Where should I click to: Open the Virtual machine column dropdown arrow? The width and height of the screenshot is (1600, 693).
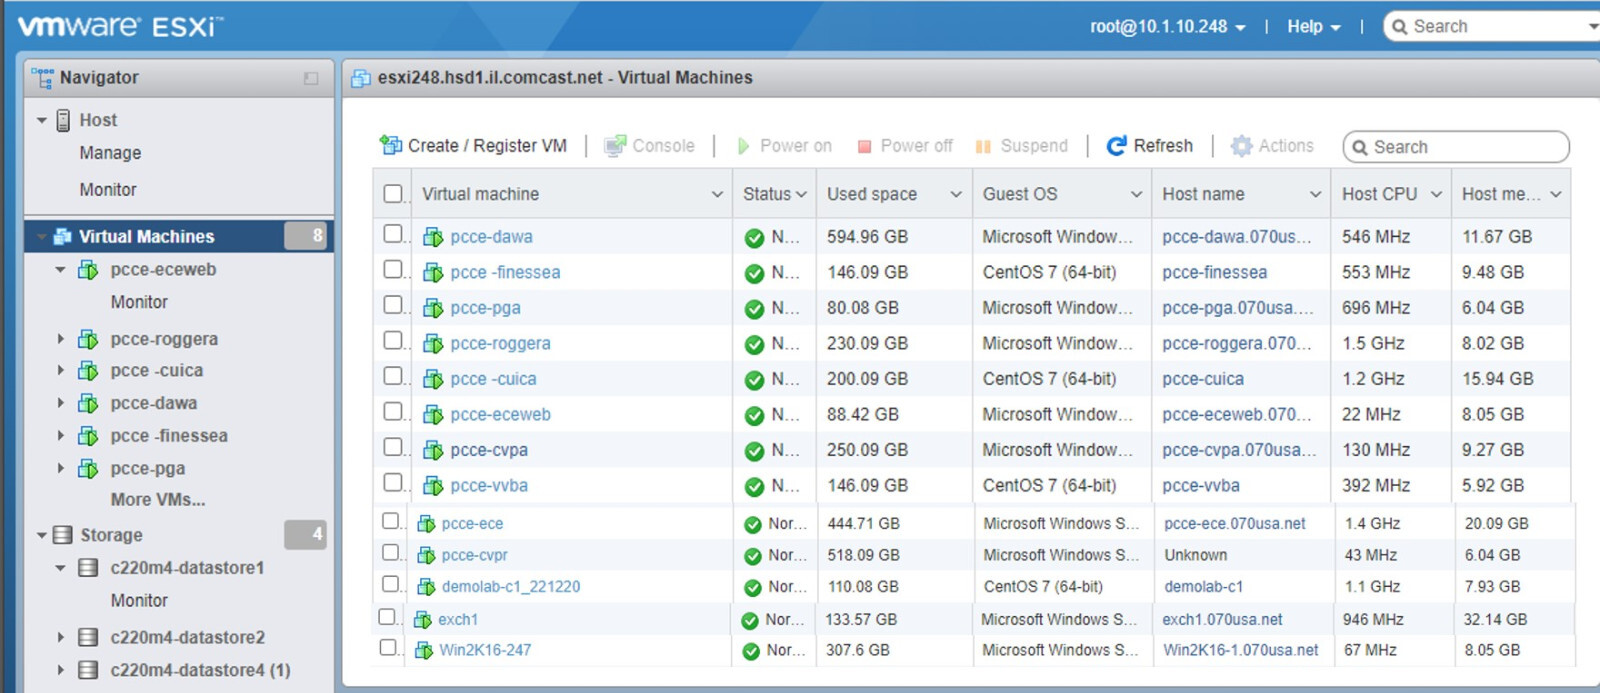coord(717,195)
